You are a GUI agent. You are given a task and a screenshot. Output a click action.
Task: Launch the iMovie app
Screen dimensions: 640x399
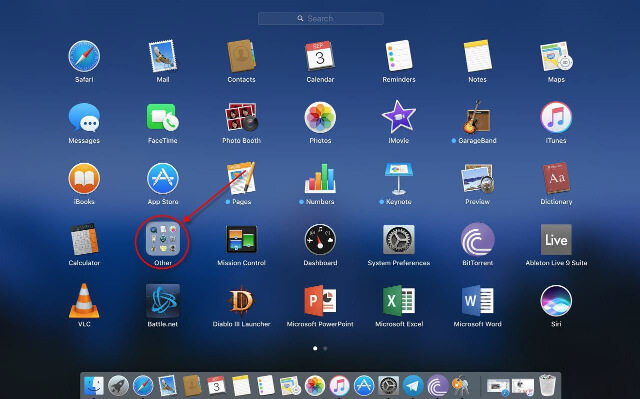399,117
